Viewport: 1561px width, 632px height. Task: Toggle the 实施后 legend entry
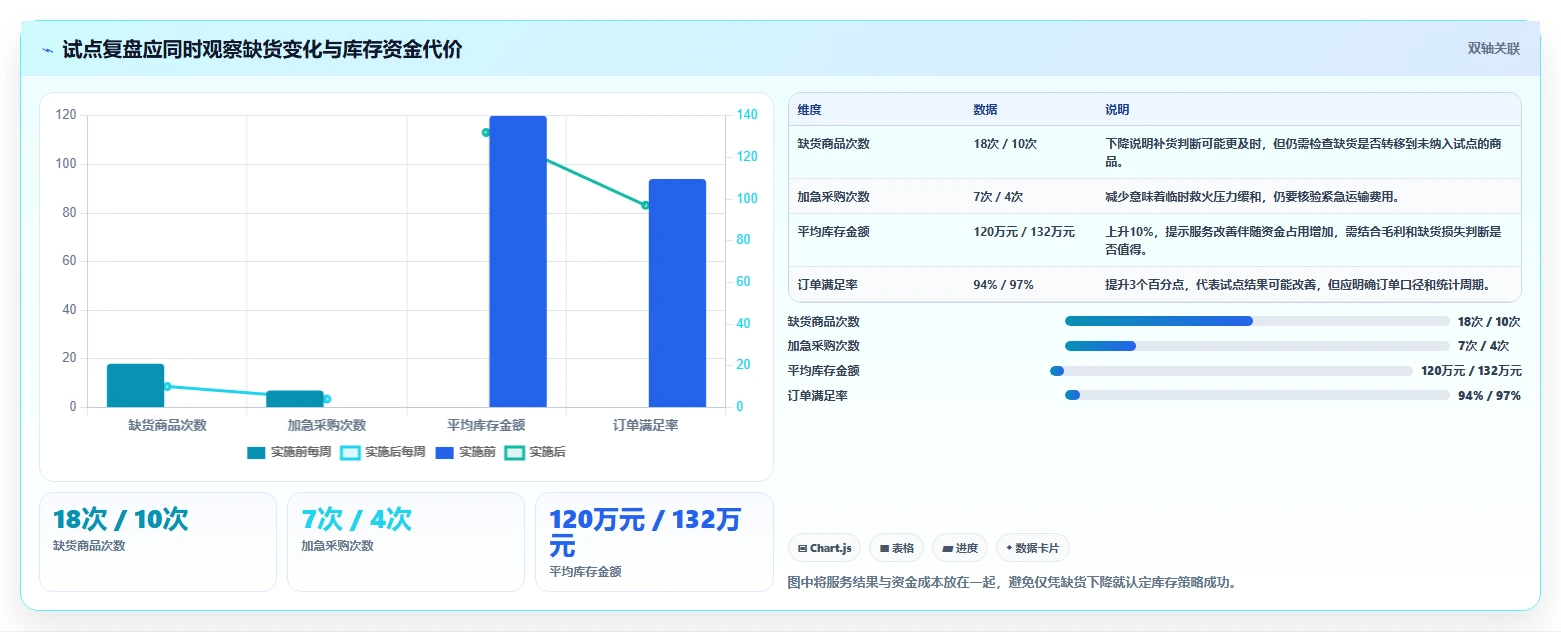pyautogui.click(x=535, y=453)
